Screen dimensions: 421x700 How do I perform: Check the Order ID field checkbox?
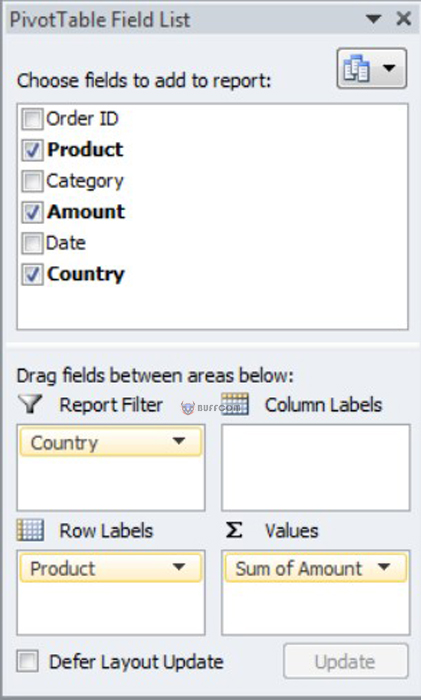(32, 119)
